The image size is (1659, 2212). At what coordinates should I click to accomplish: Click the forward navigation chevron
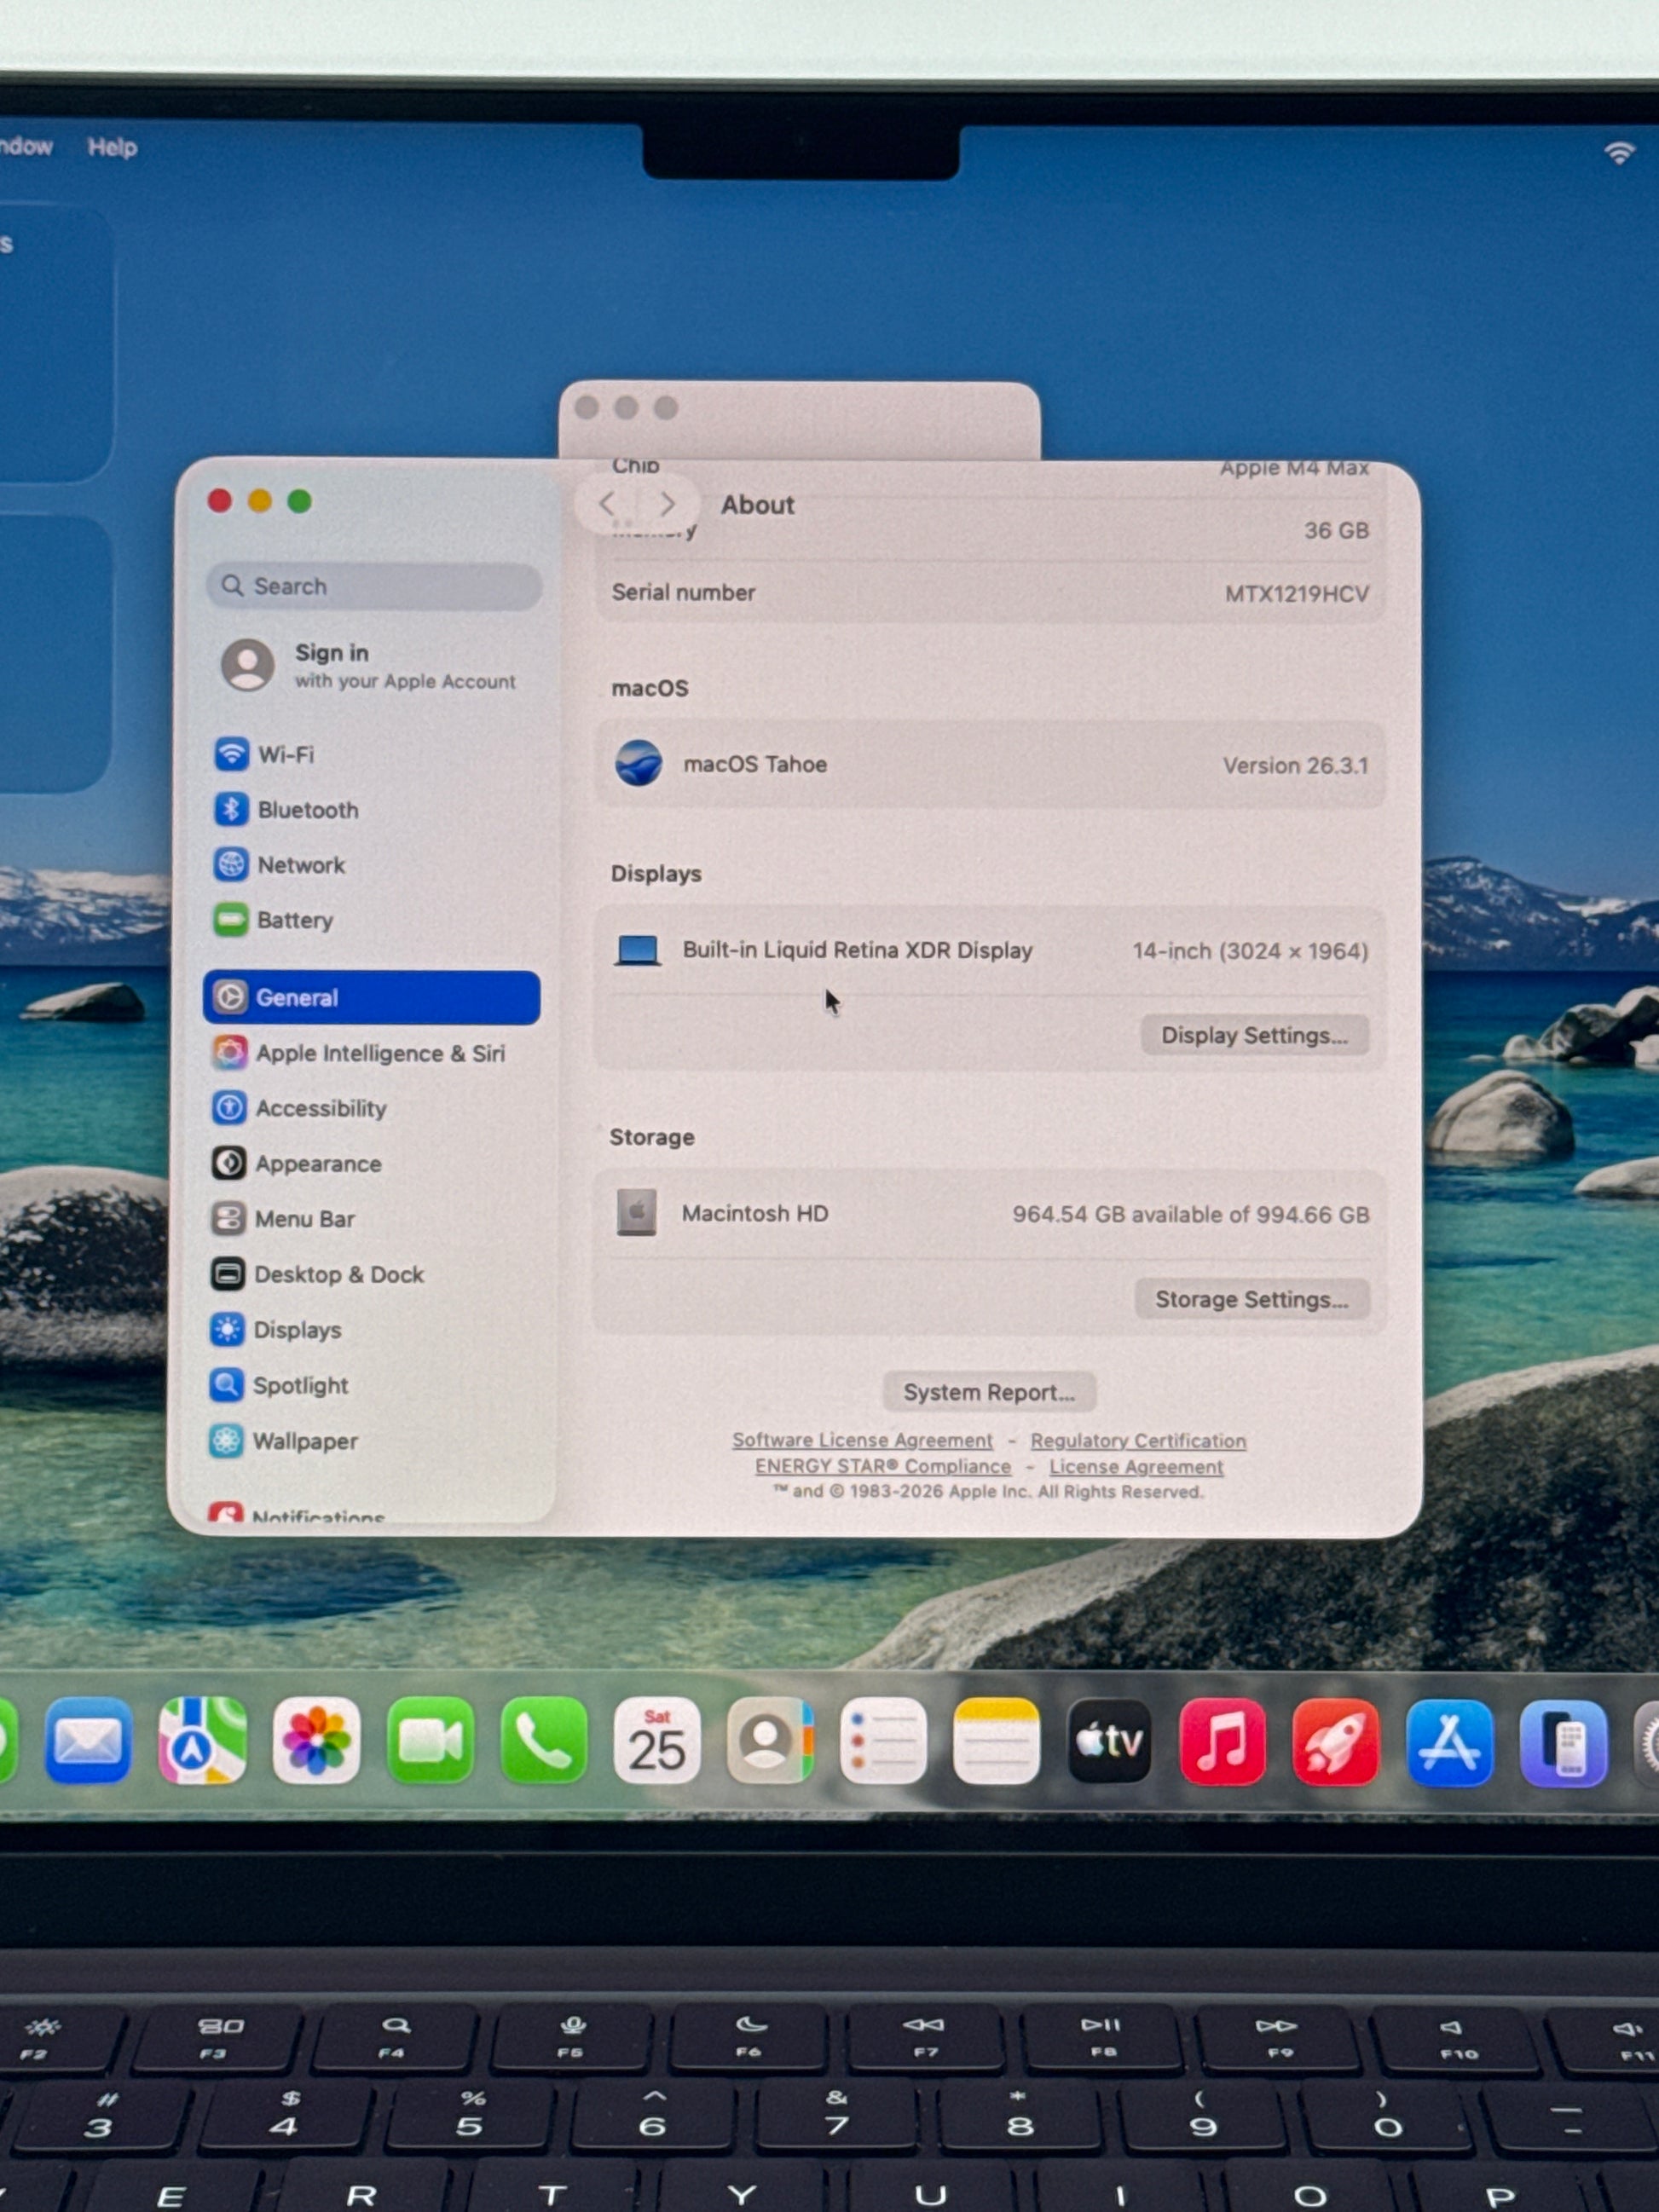(x=667, y=504)
